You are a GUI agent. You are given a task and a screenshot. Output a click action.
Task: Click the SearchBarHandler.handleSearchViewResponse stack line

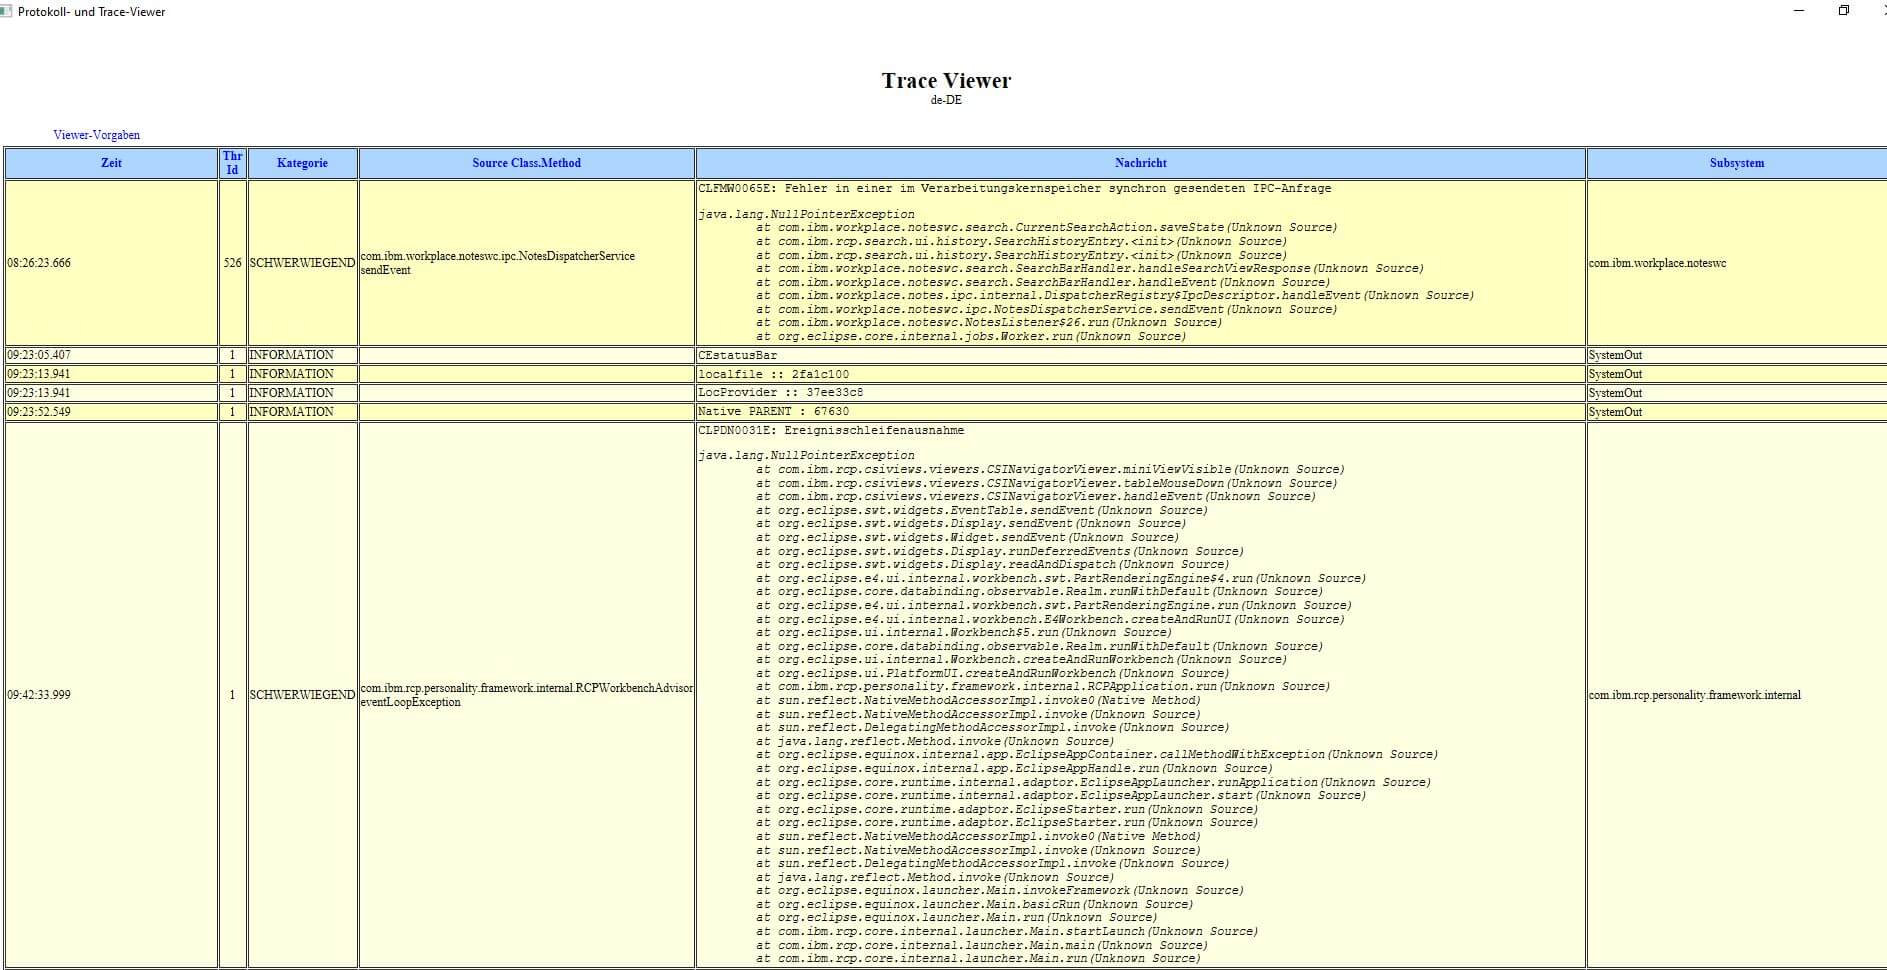[1090, 268]
